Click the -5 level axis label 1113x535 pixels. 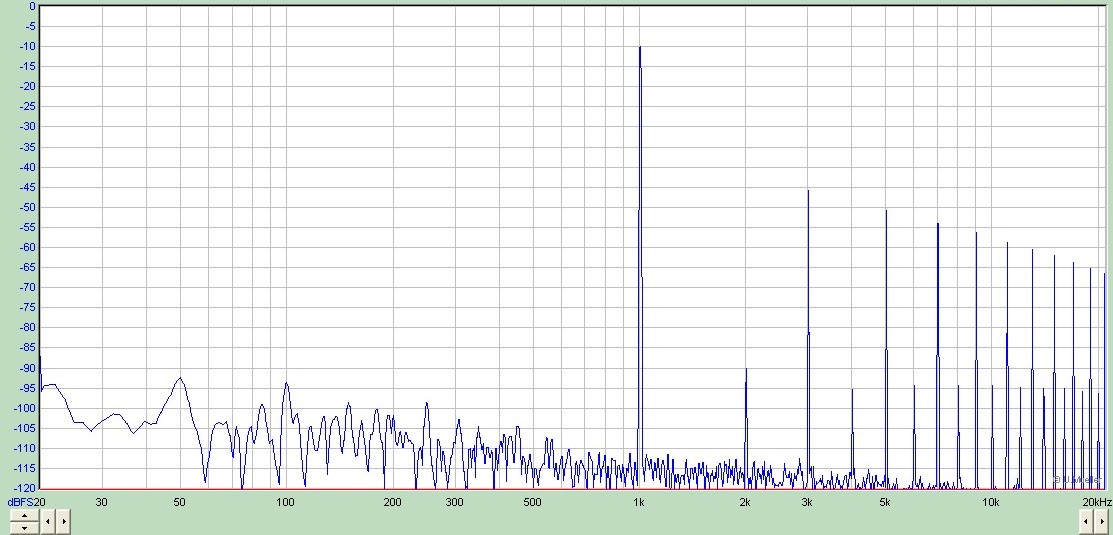click(29, 26)
